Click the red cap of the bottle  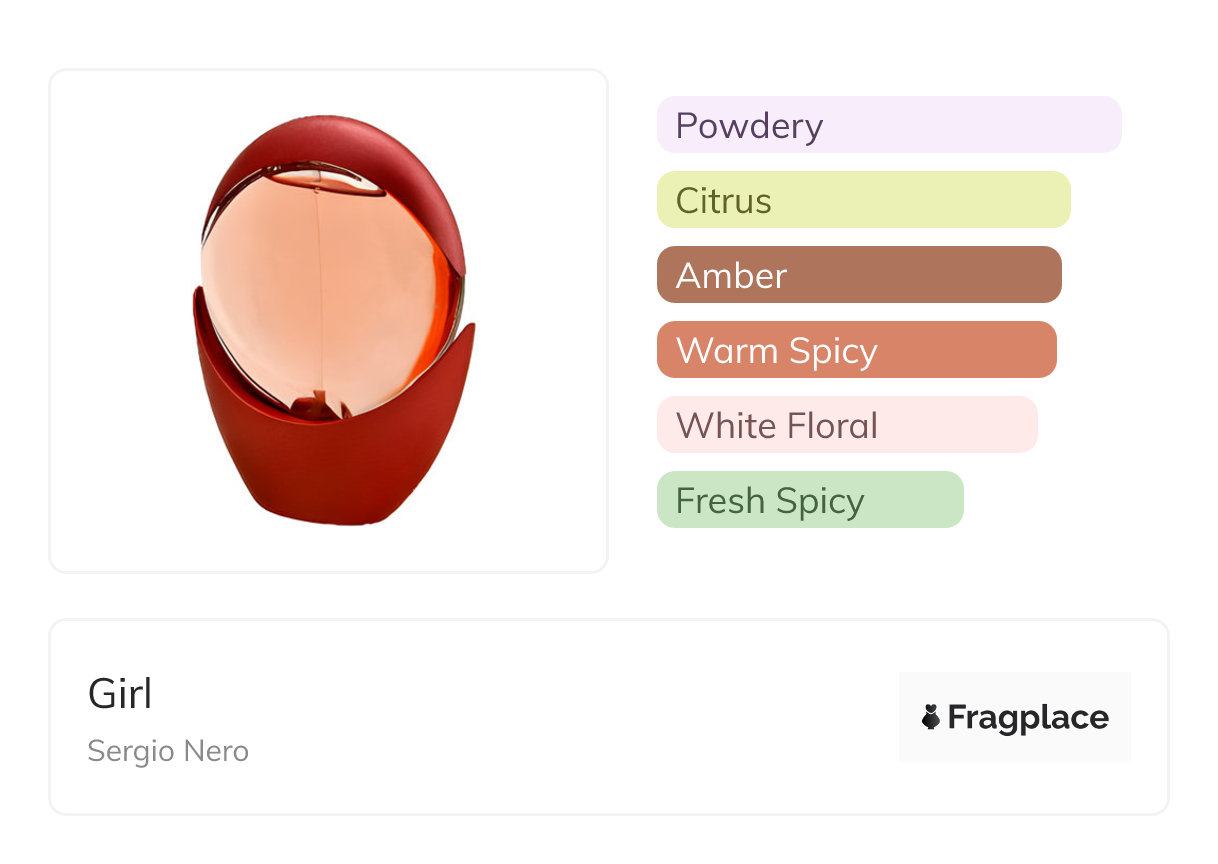click(x=340, y=148)
